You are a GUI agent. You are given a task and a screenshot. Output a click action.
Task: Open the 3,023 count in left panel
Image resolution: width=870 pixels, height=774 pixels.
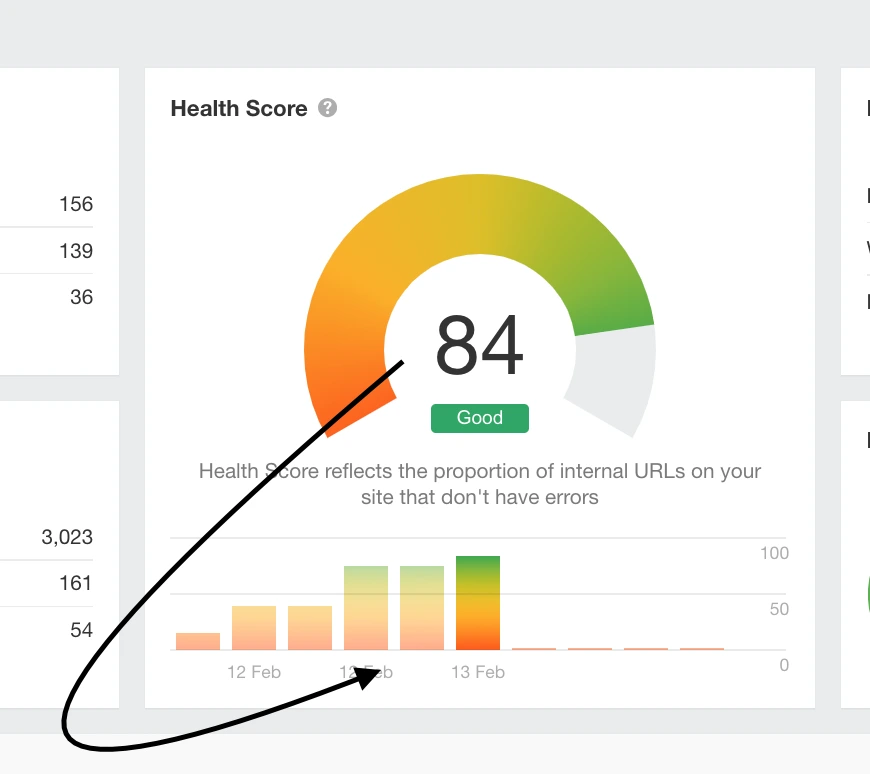pyautogui.click(x=67, y=537)
